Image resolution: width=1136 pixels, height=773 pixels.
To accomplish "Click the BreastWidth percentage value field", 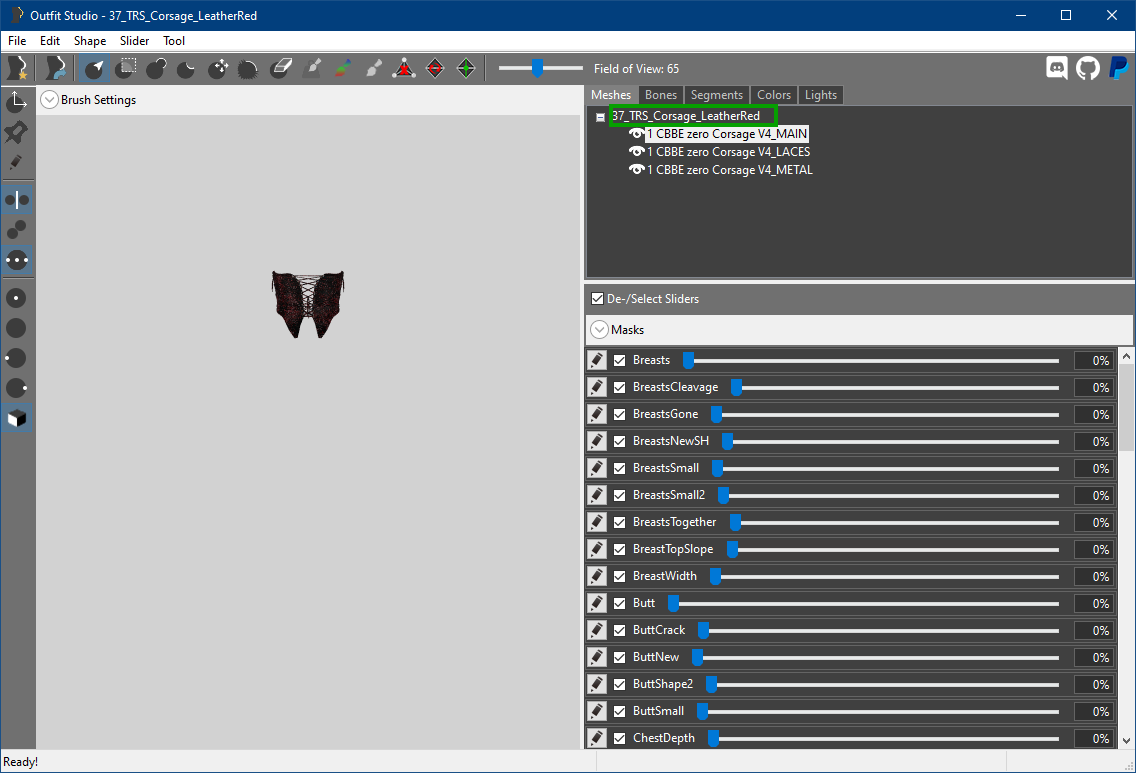I will click(1093, 577).
